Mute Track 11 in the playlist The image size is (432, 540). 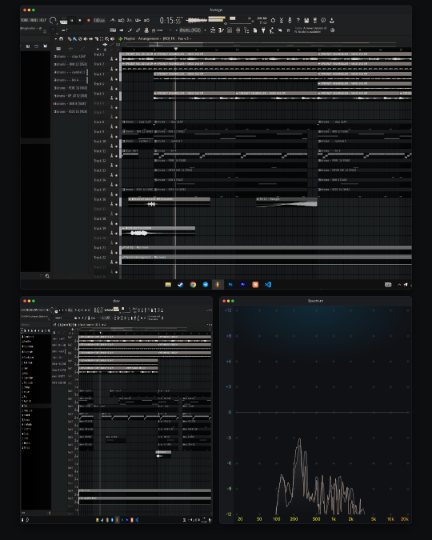tap(116, 156)
